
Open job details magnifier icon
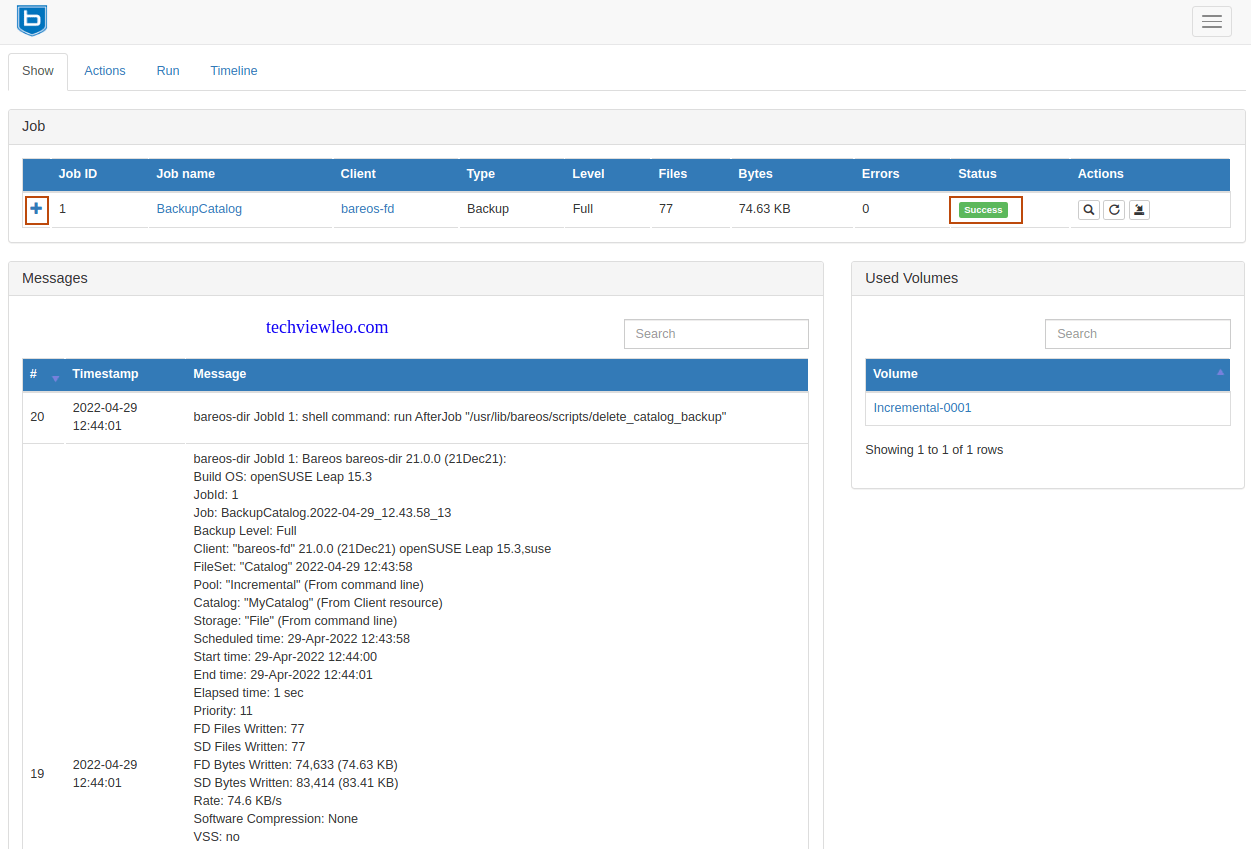click(1089, 210)
